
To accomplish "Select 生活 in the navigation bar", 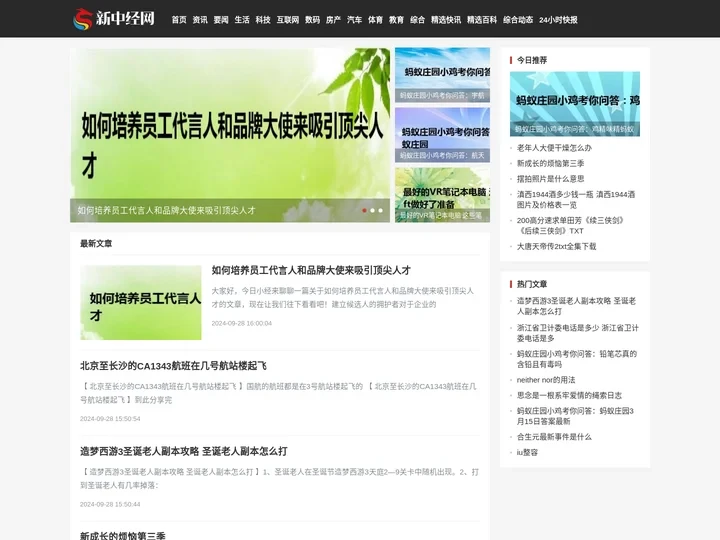I will [x=242, y=20].
